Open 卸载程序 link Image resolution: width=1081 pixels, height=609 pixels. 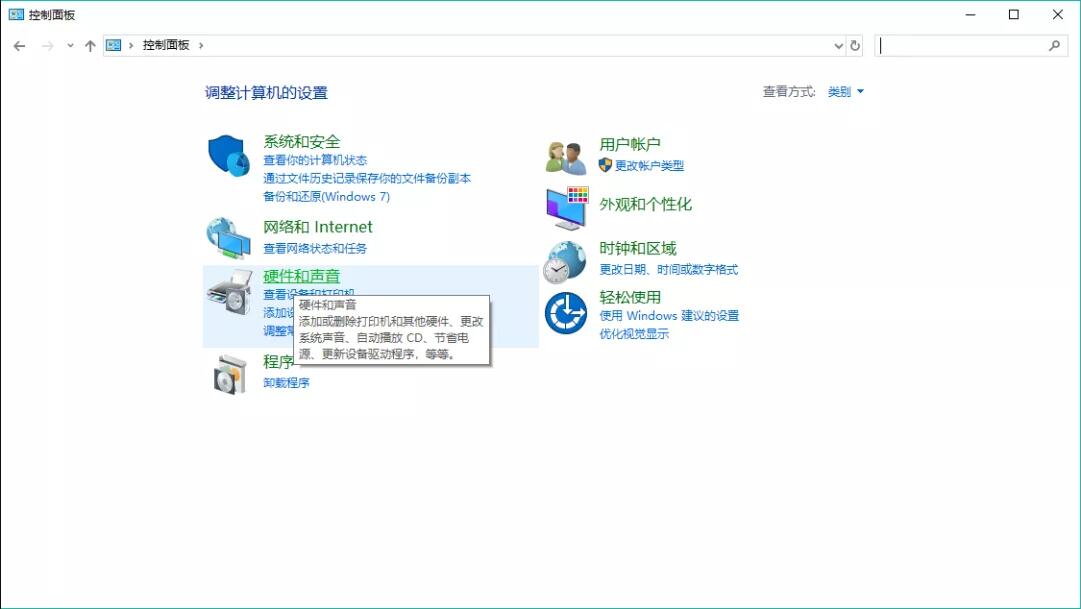pos(286,383)
